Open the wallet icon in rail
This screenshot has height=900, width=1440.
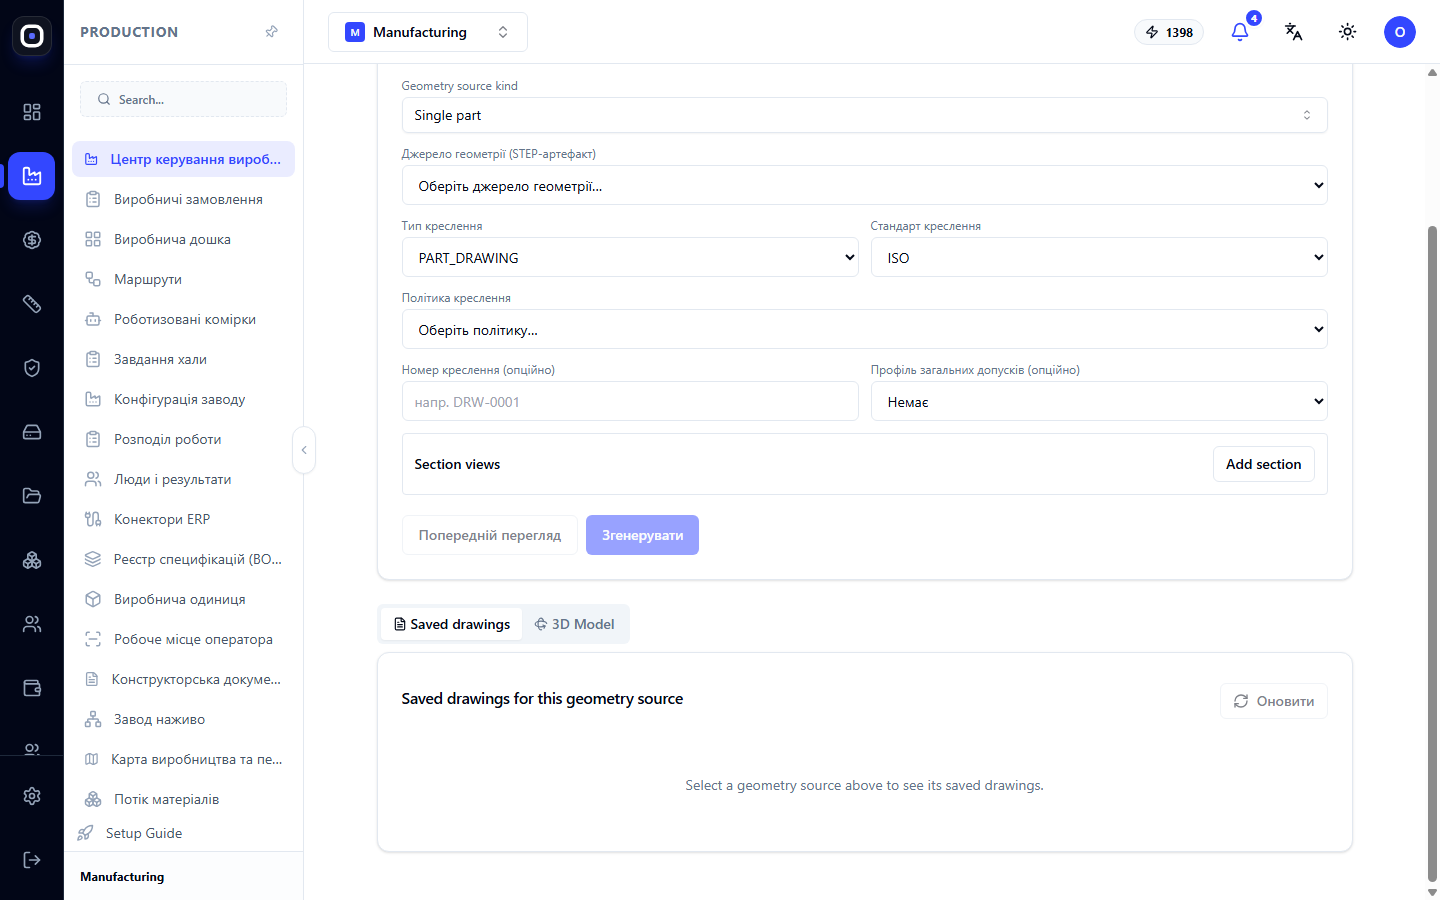[x=32, y=688]
